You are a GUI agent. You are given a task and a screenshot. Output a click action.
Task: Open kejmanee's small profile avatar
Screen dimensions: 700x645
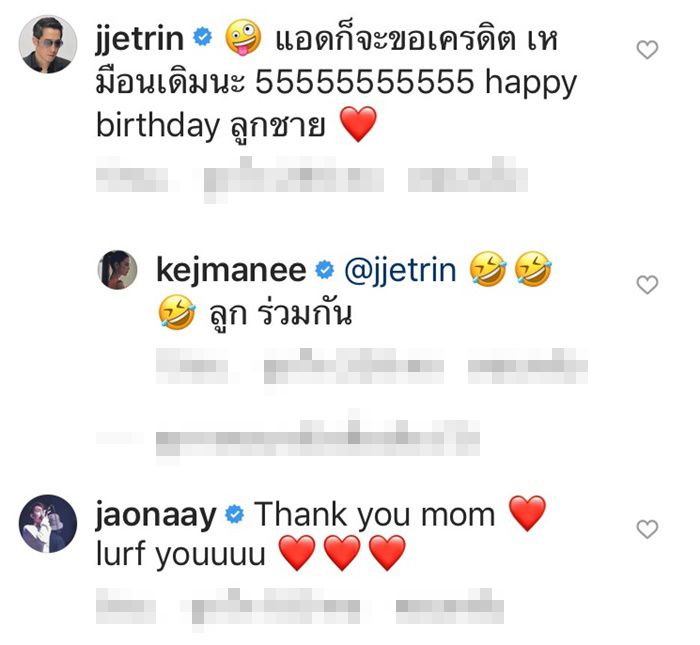(118, 270)
